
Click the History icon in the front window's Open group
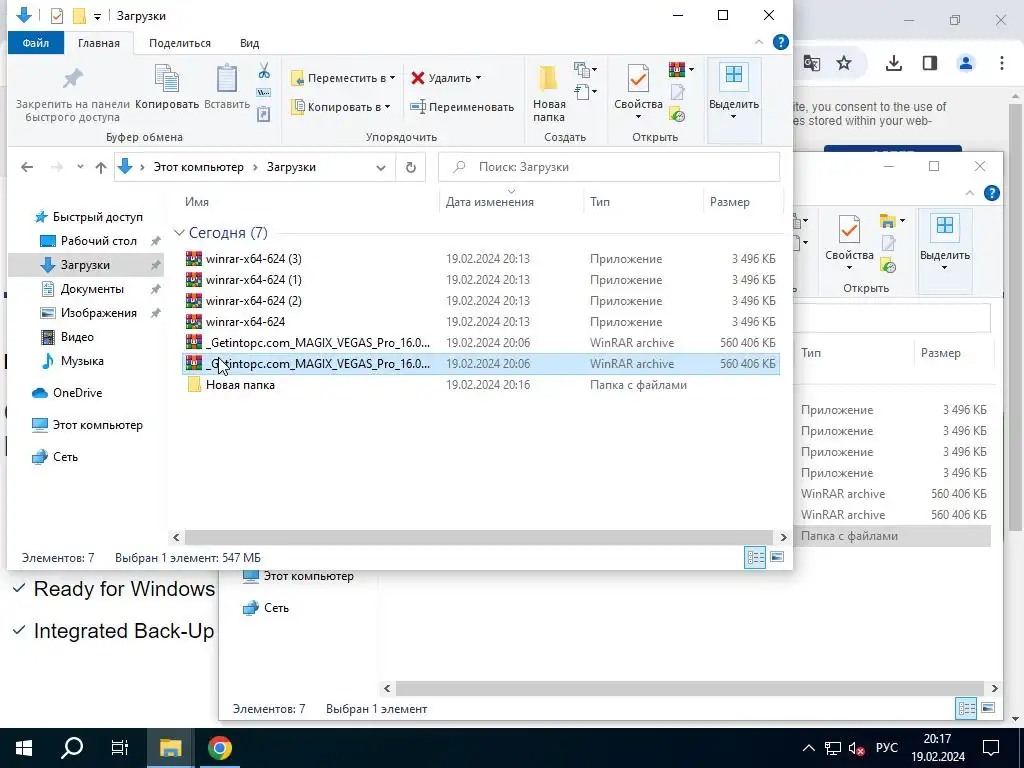click(677, 115)
